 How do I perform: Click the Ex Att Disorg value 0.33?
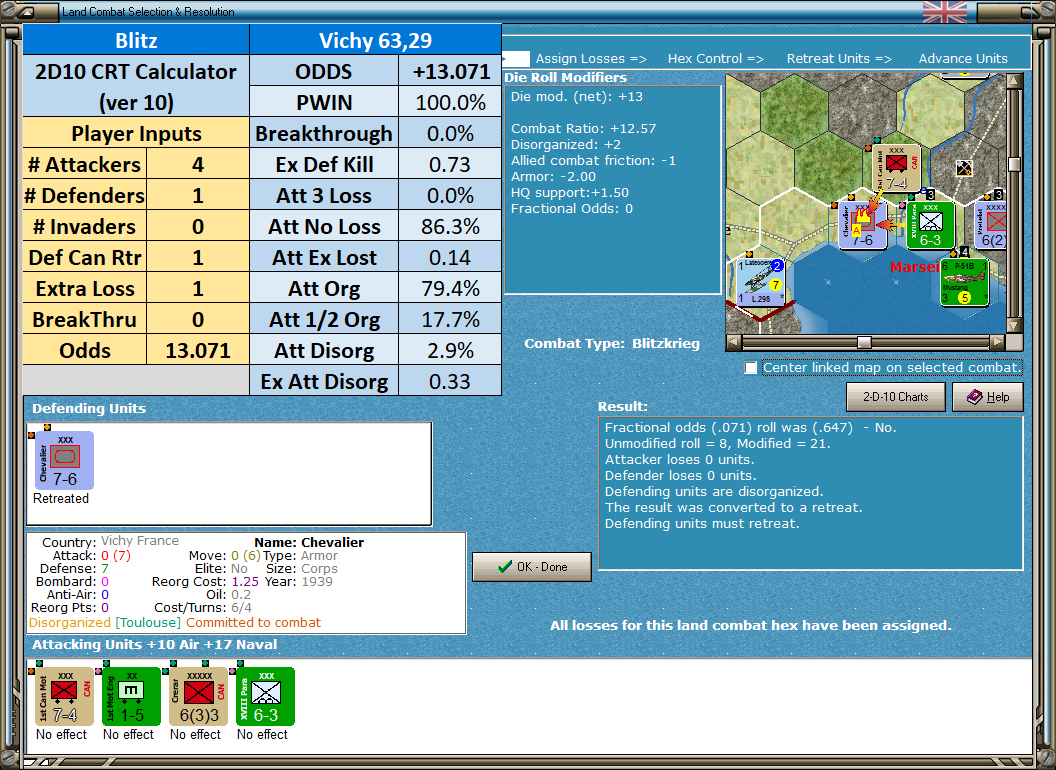click(x=450, y=381)
